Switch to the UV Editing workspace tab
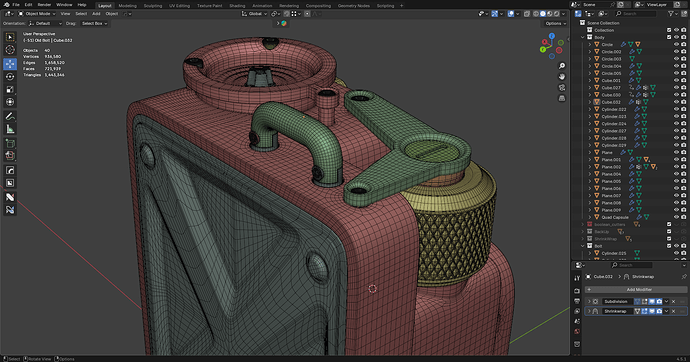This screenshot has height=362, width=690. [180, 6]
